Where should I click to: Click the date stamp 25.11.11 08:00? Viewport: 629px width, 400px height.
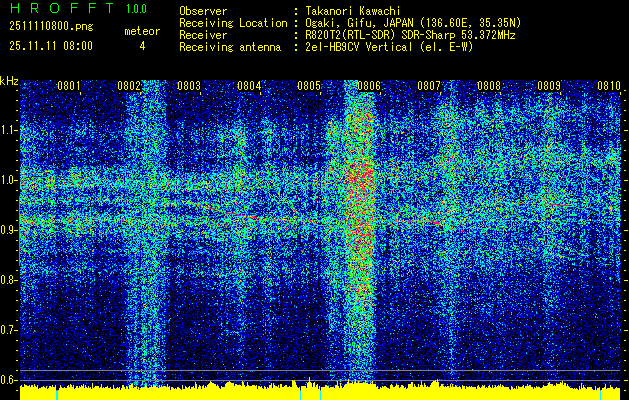[51, 45]
